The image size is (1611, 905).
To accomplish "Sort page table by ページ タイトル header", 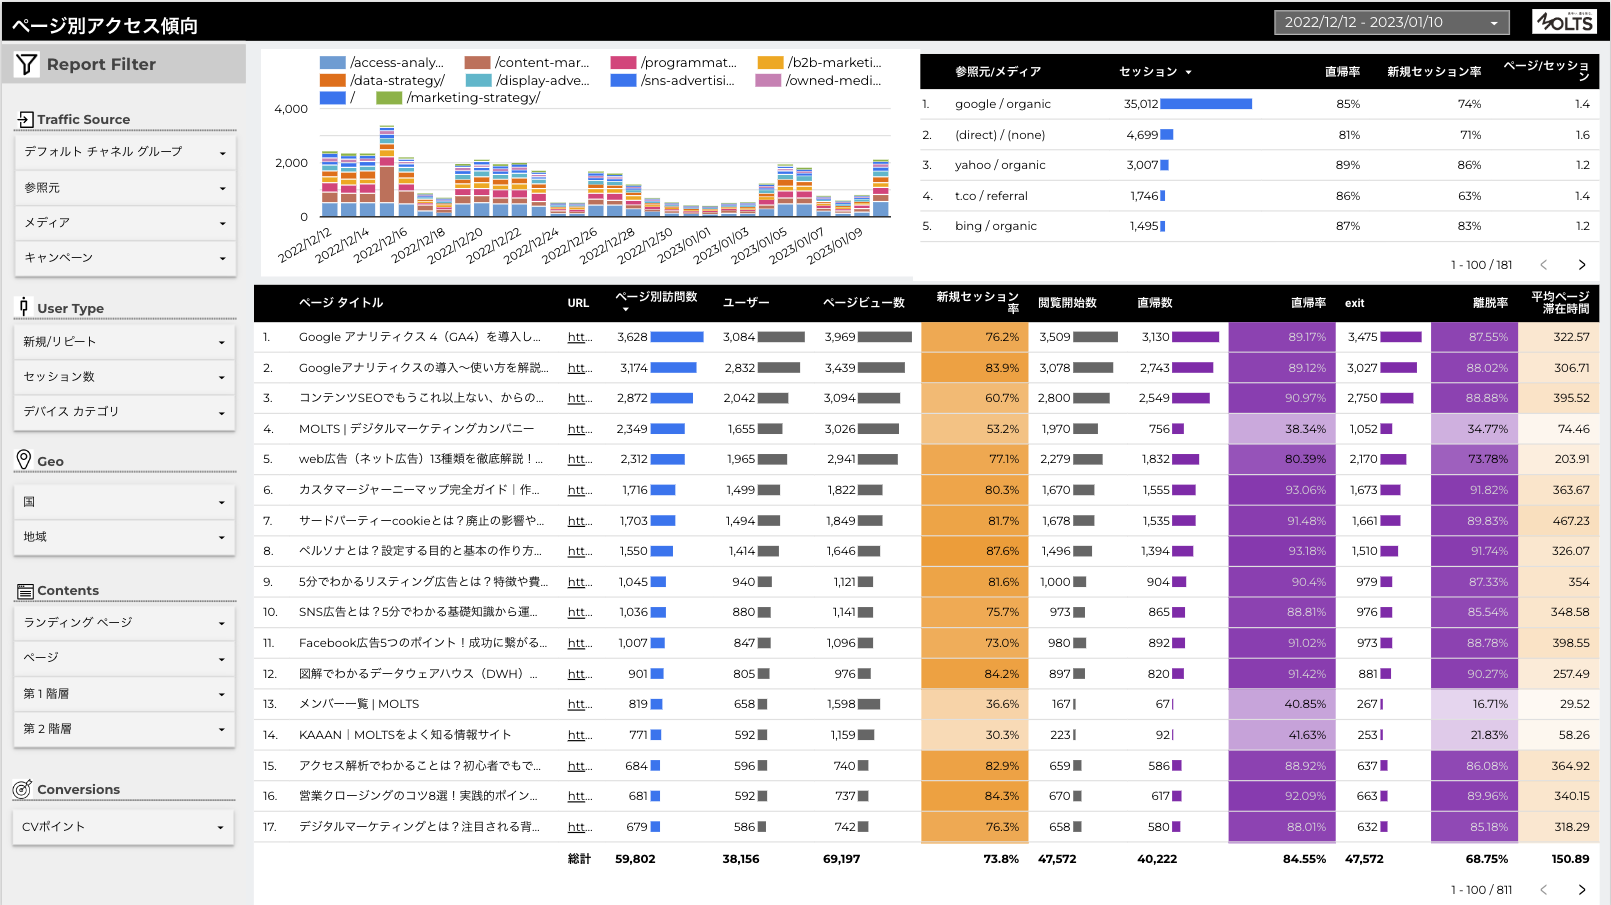I will point(341,303).
